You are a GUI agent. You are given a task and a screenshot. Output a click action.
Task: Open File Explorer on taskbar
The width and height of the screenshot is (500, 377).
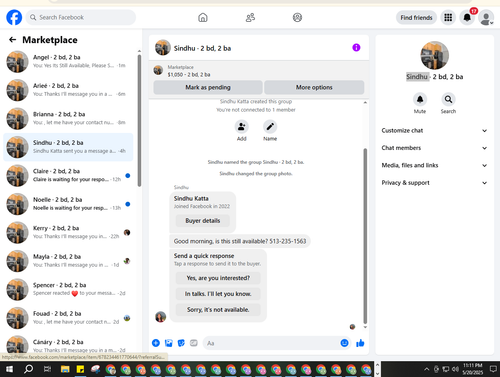[x=65, y=369]
